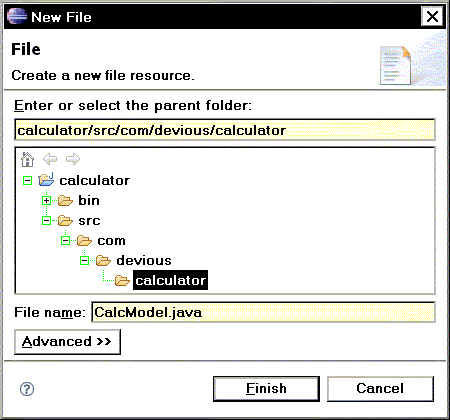Viewport: 450px width, 420px height.
Task: Click the selected calculator subfolder icon
Action: tap(122, 280)
